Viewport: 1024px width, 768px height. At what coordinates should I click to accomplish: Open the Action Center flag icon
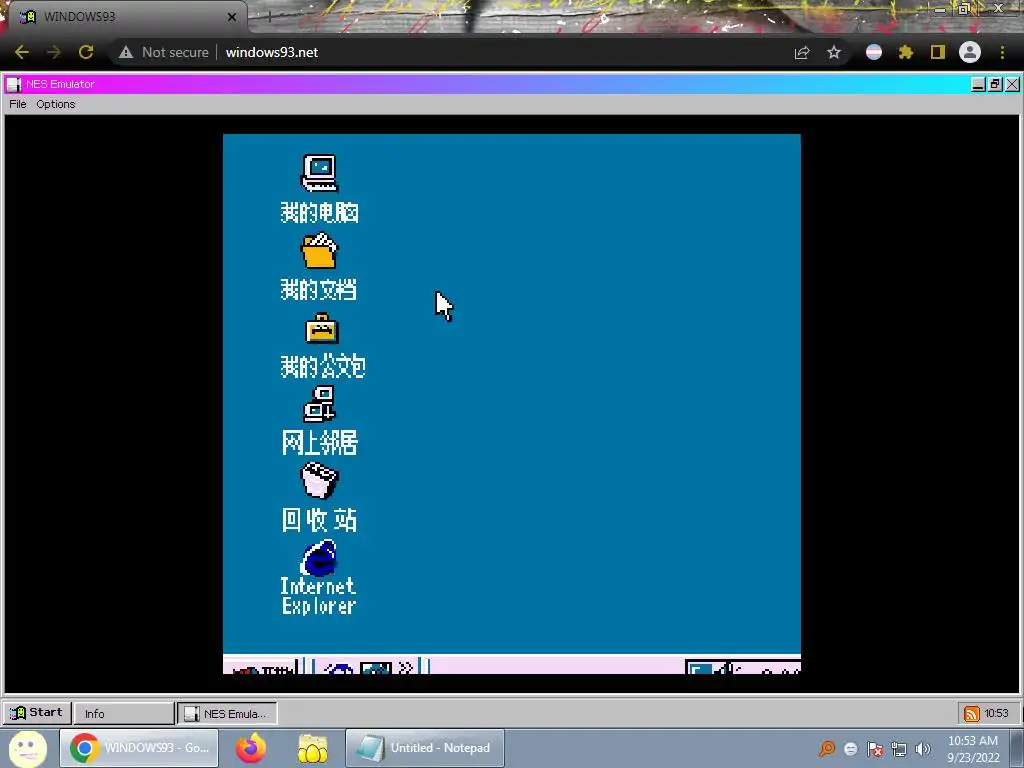tap(875, 749)
